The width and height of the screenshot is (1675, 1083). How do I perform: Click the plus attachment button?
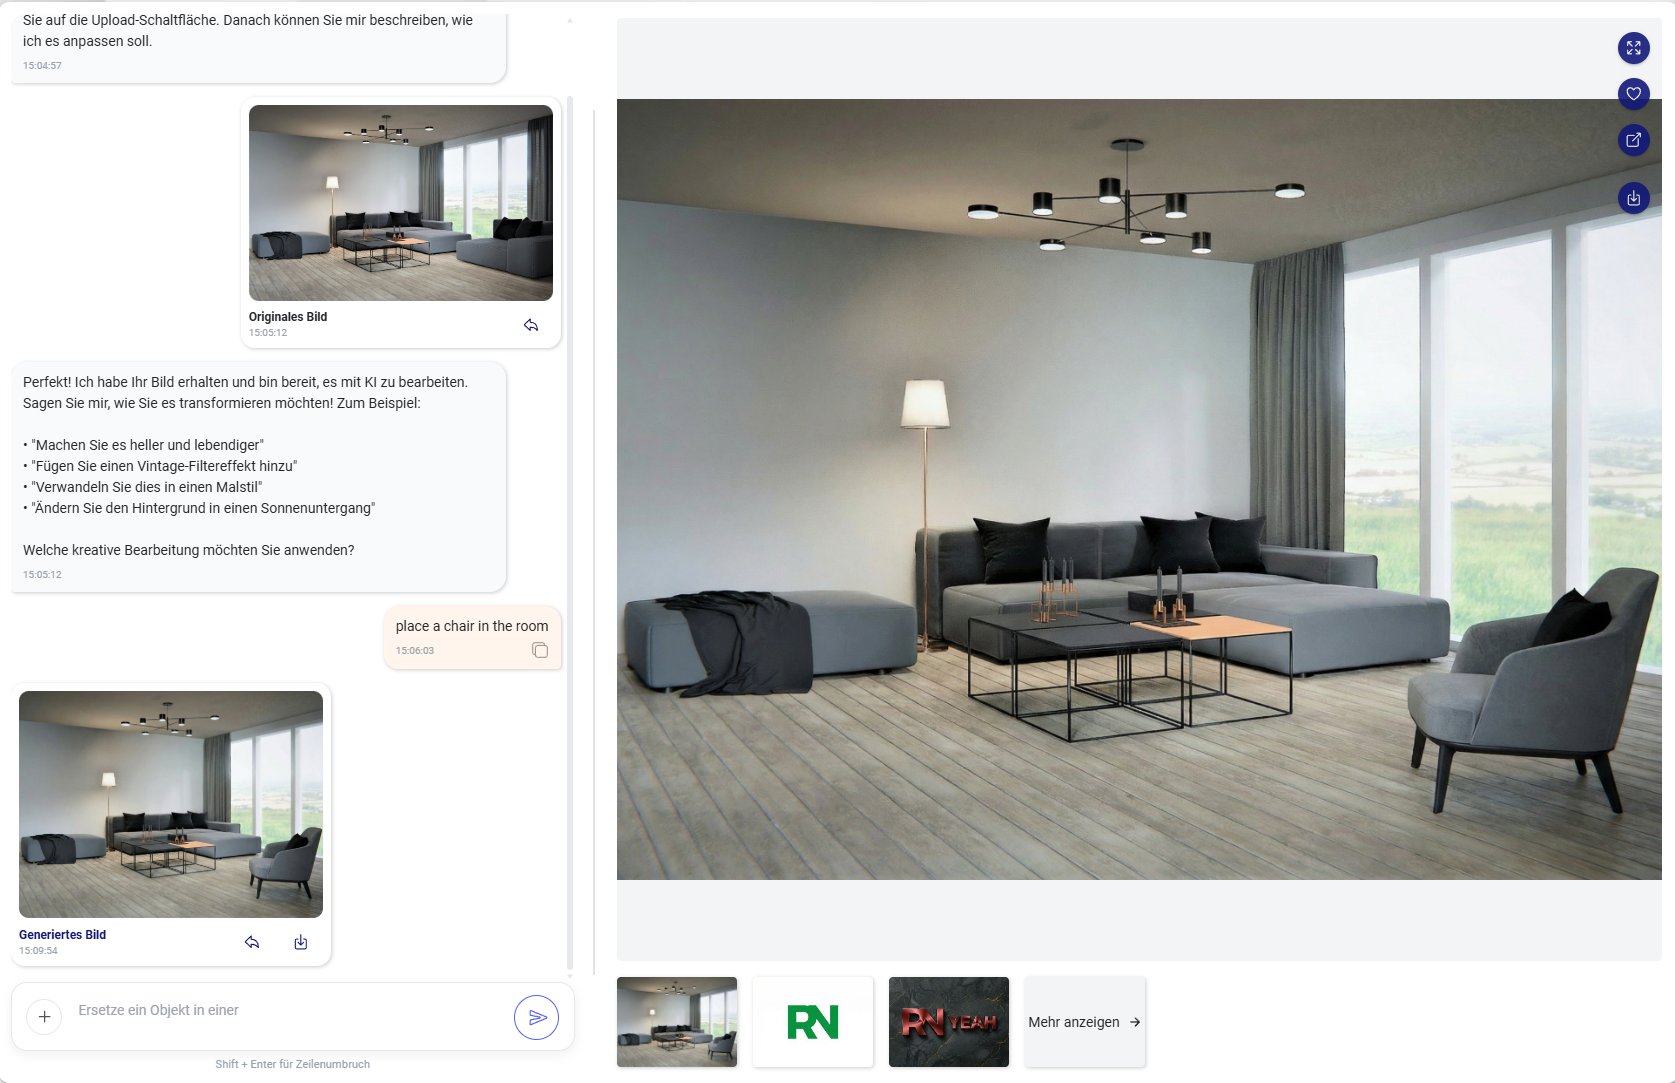tap(44, 1017)
